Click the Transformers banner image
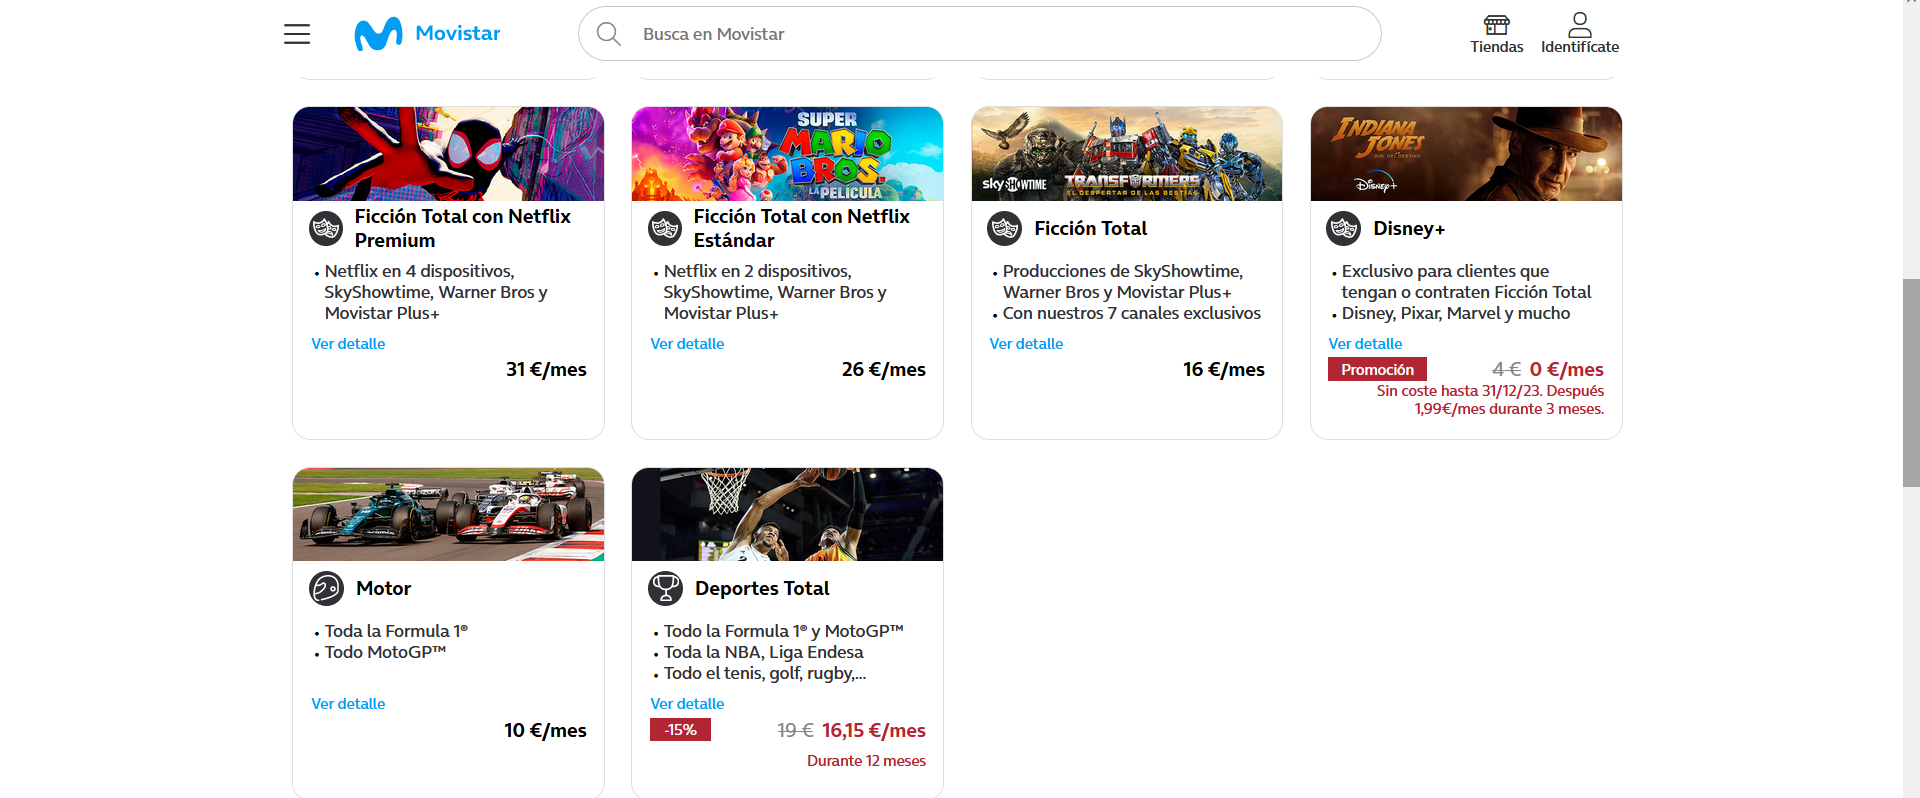The width and height of the screenshot is (1920, 798). pyautogui.click(x=1126, y=154)
